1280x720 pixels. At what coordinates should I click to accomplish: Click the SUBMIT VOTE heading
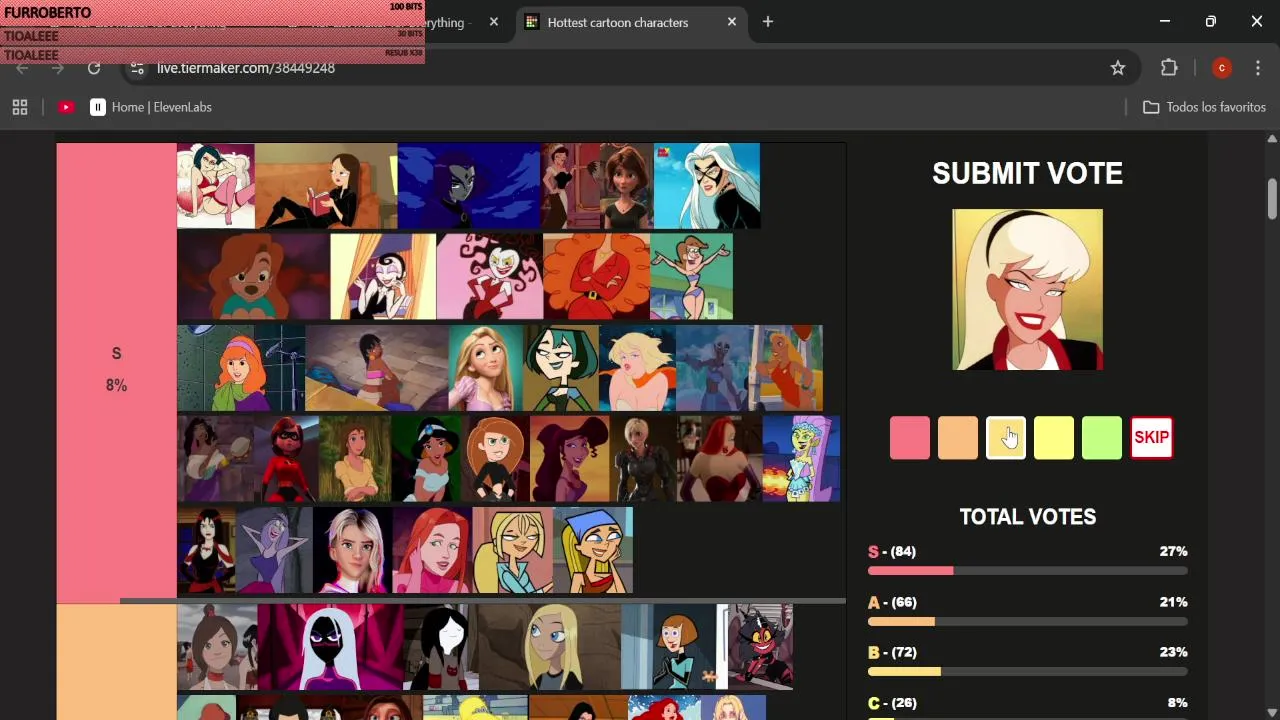tap(1028, 174)
